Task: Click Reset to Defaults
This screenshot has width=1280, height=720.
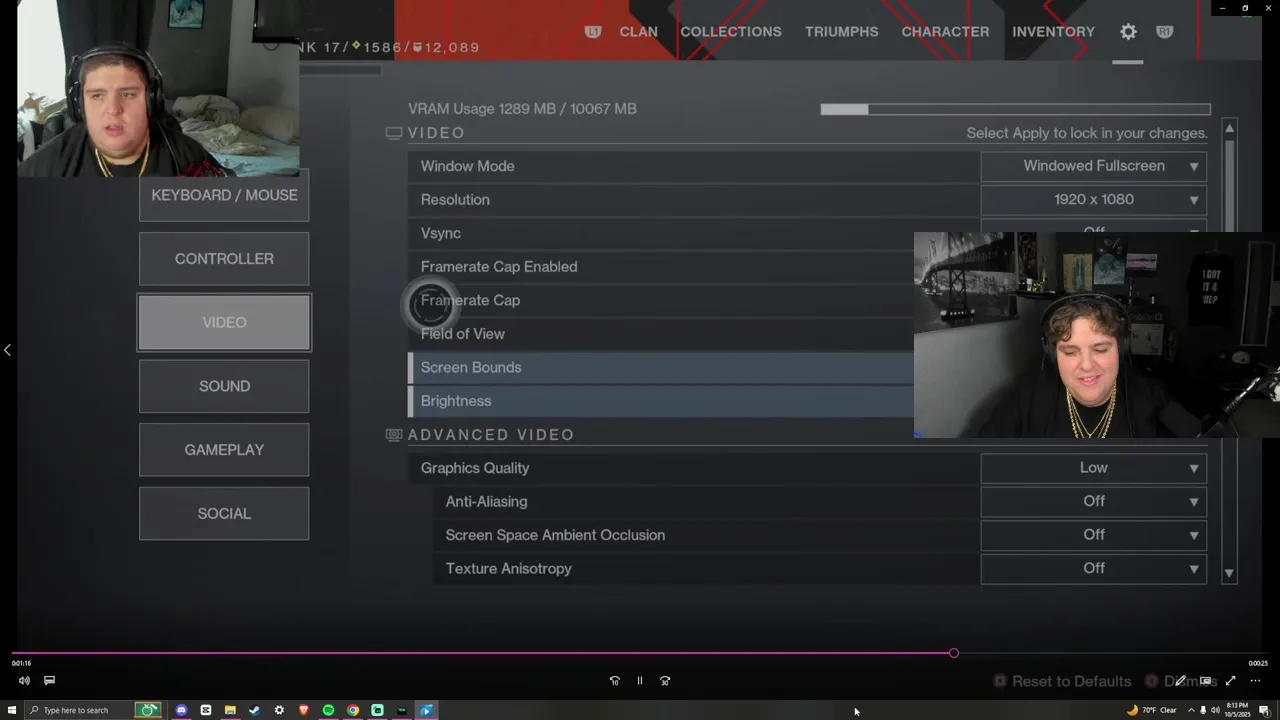Action: tap(1061, 681)
